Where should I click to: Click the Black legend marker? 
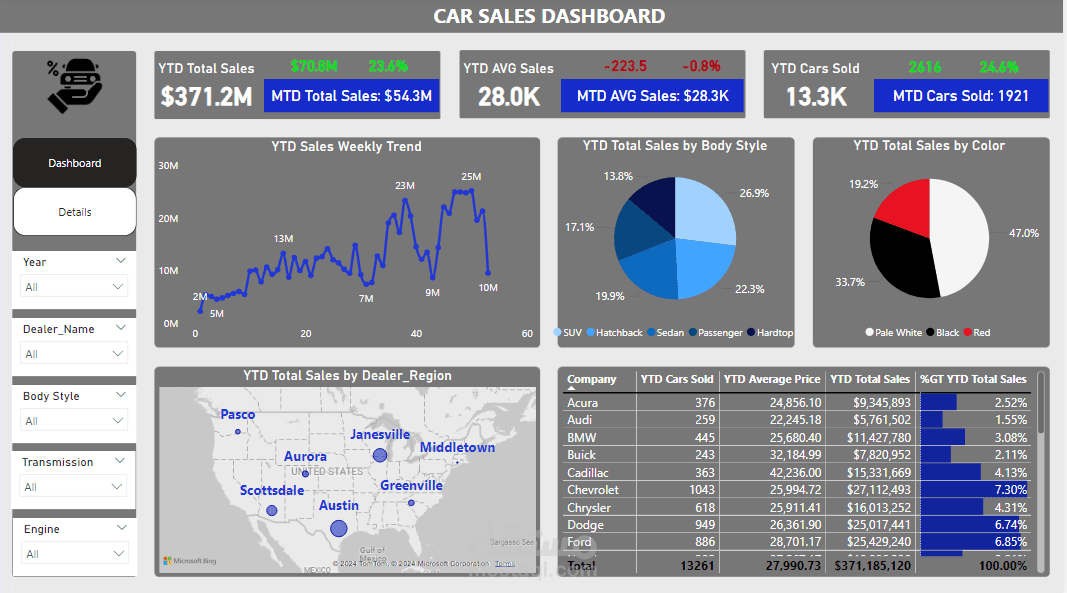tap(930, 332)
